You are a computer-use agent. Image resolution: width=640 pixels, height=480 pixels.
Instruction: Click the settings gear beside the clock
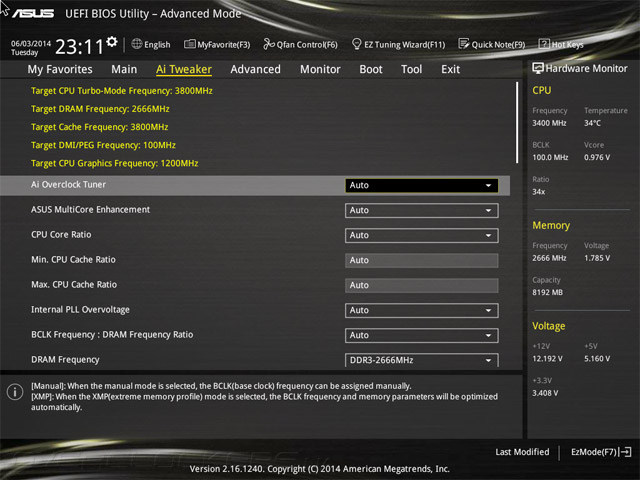pyautogui.click(x=112, y=42)
